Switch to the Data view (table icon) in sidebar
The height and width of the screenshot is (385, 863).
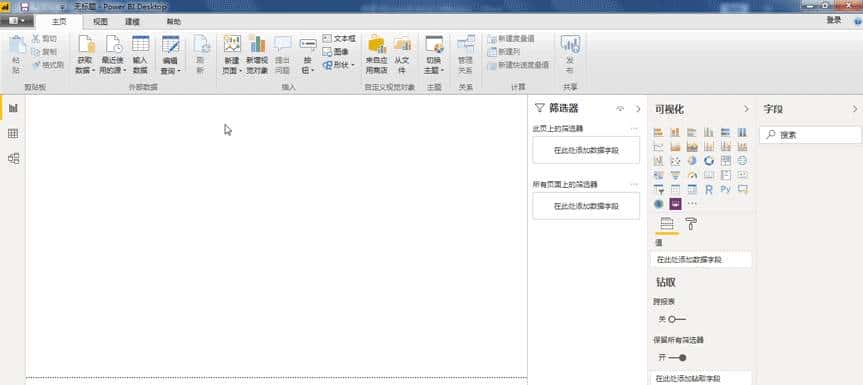[x=13, y=134]
